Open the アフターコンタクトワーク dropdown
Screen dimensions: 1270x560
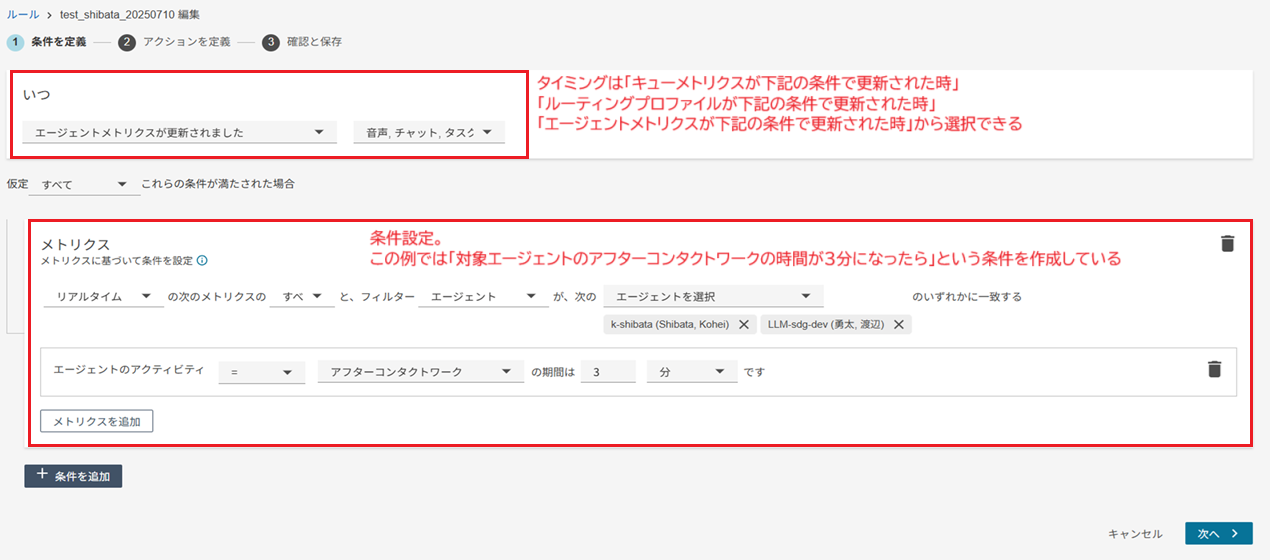pos(421,371)
